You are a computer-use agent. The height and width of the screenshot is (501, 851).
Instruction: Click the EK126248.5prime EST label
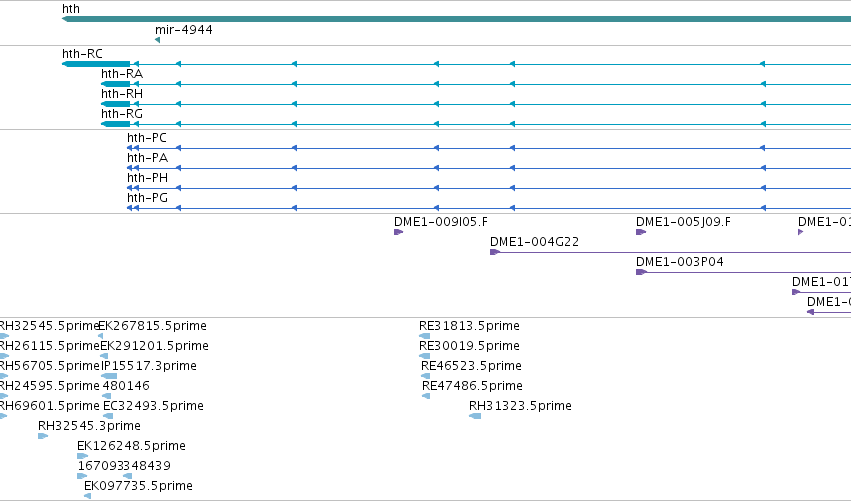point(131,446)
